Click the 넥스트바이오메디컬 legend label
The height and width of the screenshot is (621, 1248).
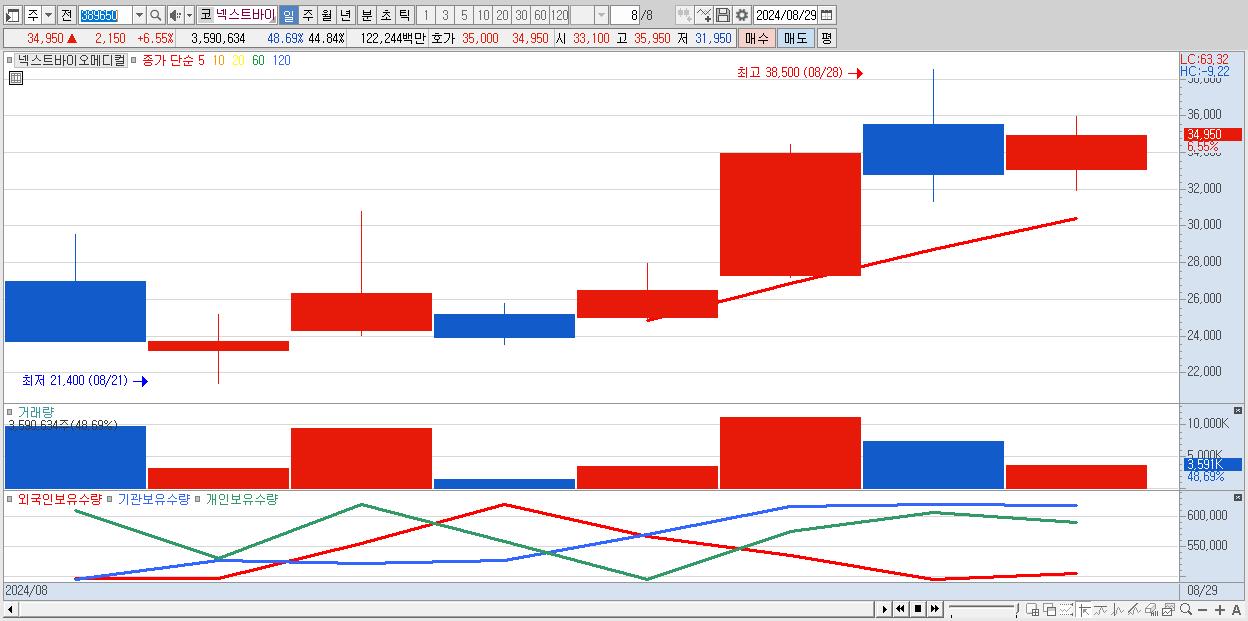(x=72, y=60)
